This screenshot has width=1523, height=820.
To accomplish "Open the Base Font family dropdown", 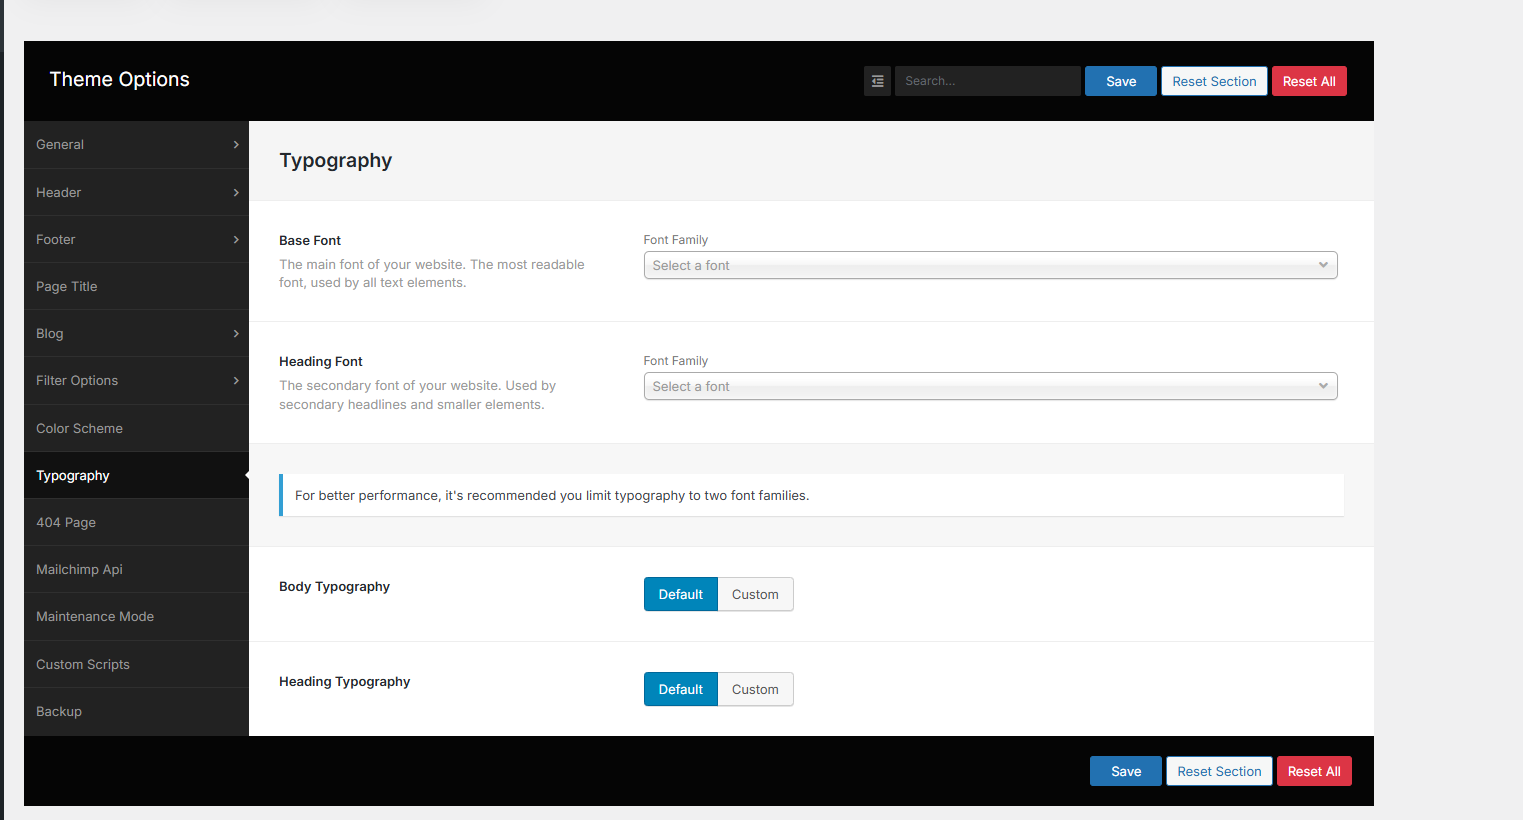I will pyautogui.click(x=990, y=265).
